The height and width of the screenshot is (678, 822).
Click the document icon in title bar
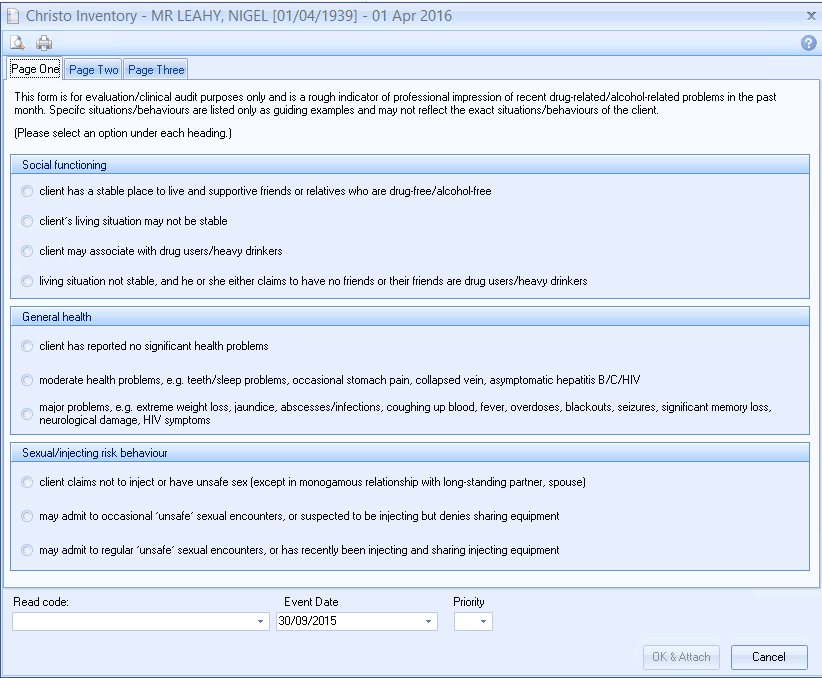point(12,16)
